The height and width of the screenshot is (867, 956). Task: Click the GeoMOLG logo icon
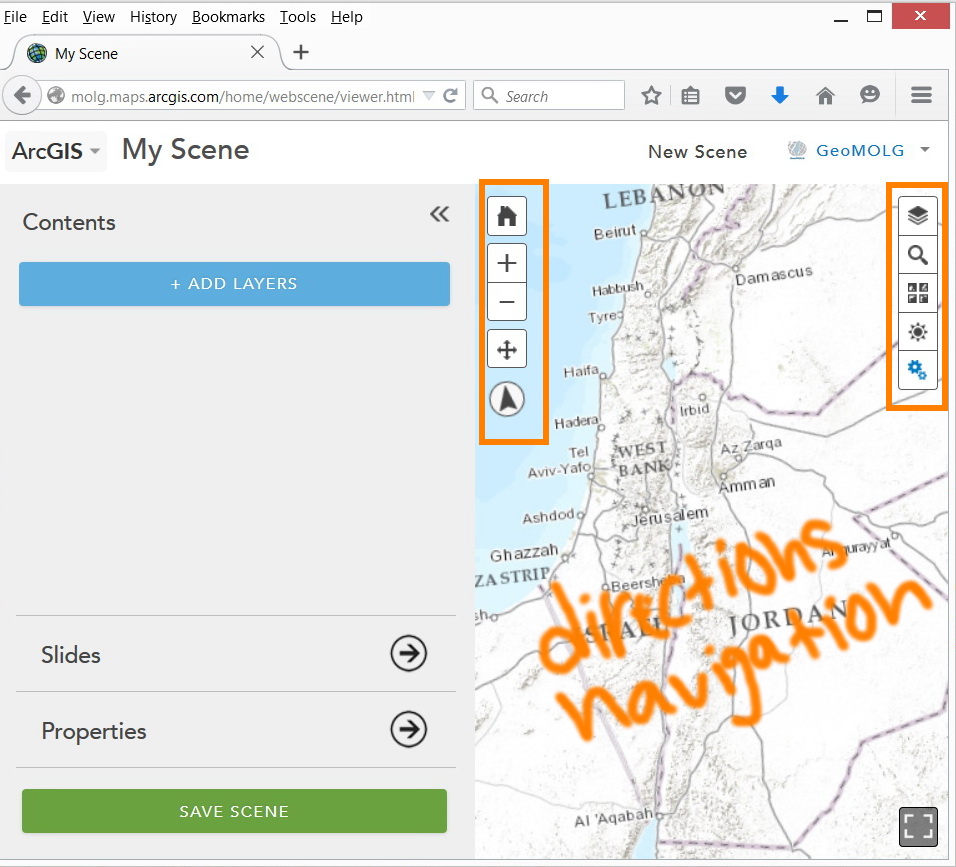(x=796, y=150)
